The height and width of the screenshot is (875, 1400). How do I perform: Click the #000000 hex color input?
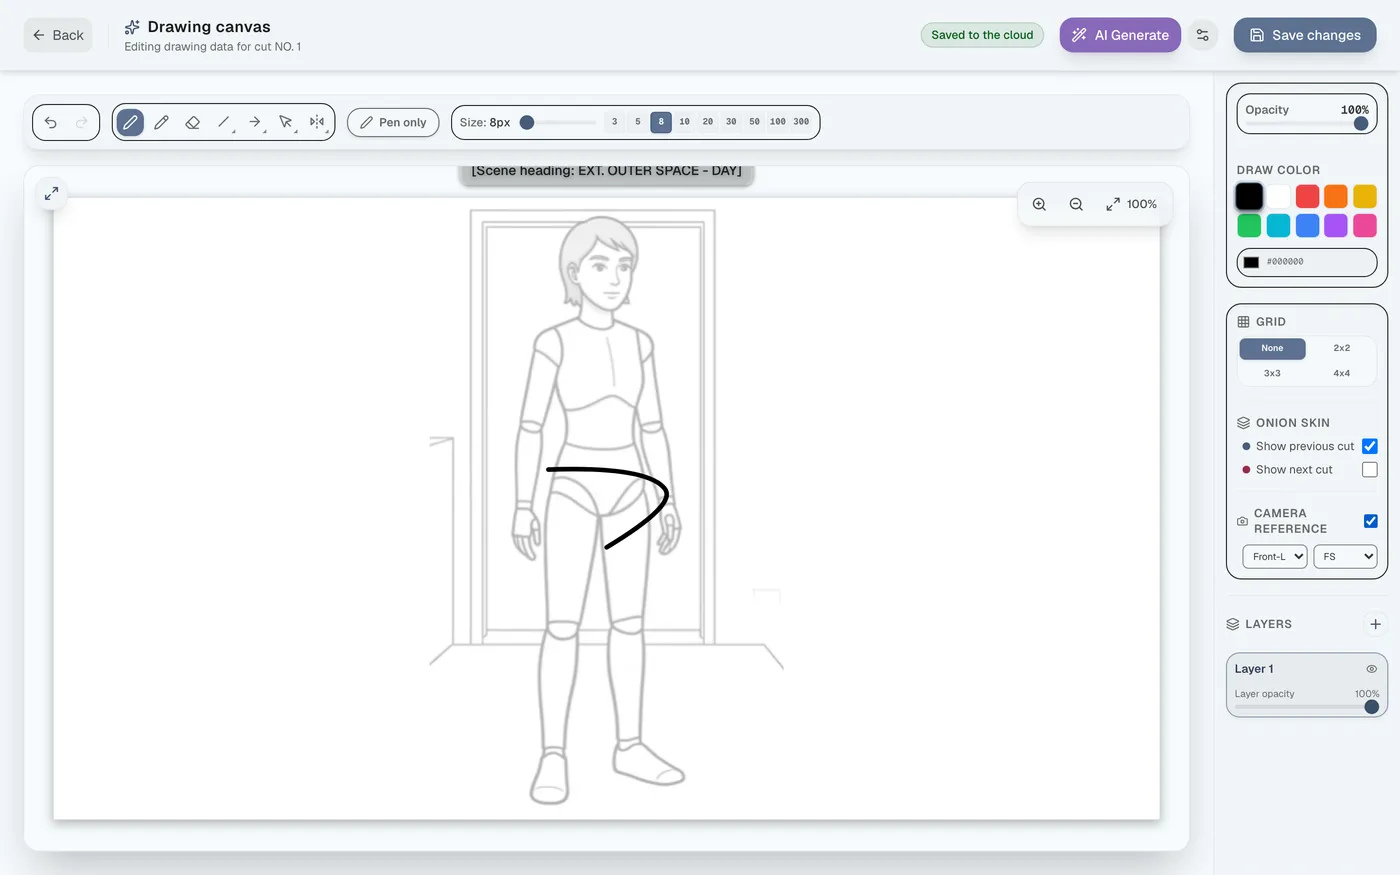[x=1307, y=262]
